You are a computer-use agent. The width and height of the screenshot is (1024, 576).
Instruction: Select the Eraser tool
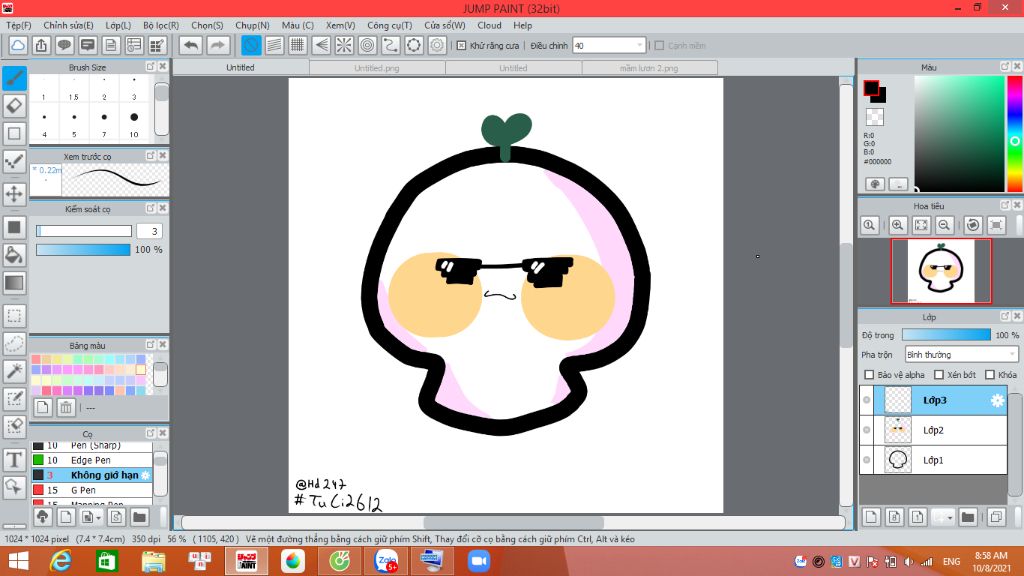click(x=14, y=105)
